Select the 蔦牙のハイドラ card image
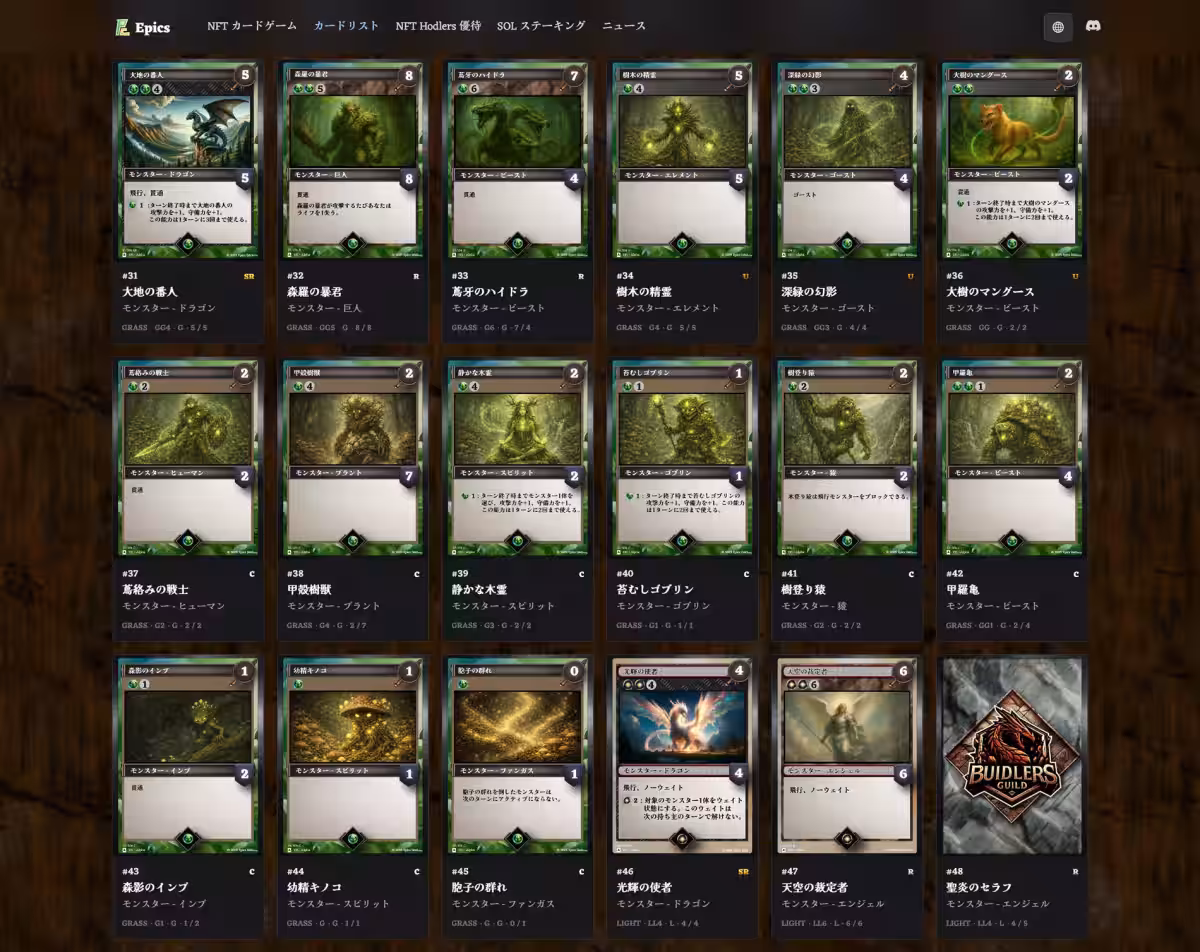 518,160
